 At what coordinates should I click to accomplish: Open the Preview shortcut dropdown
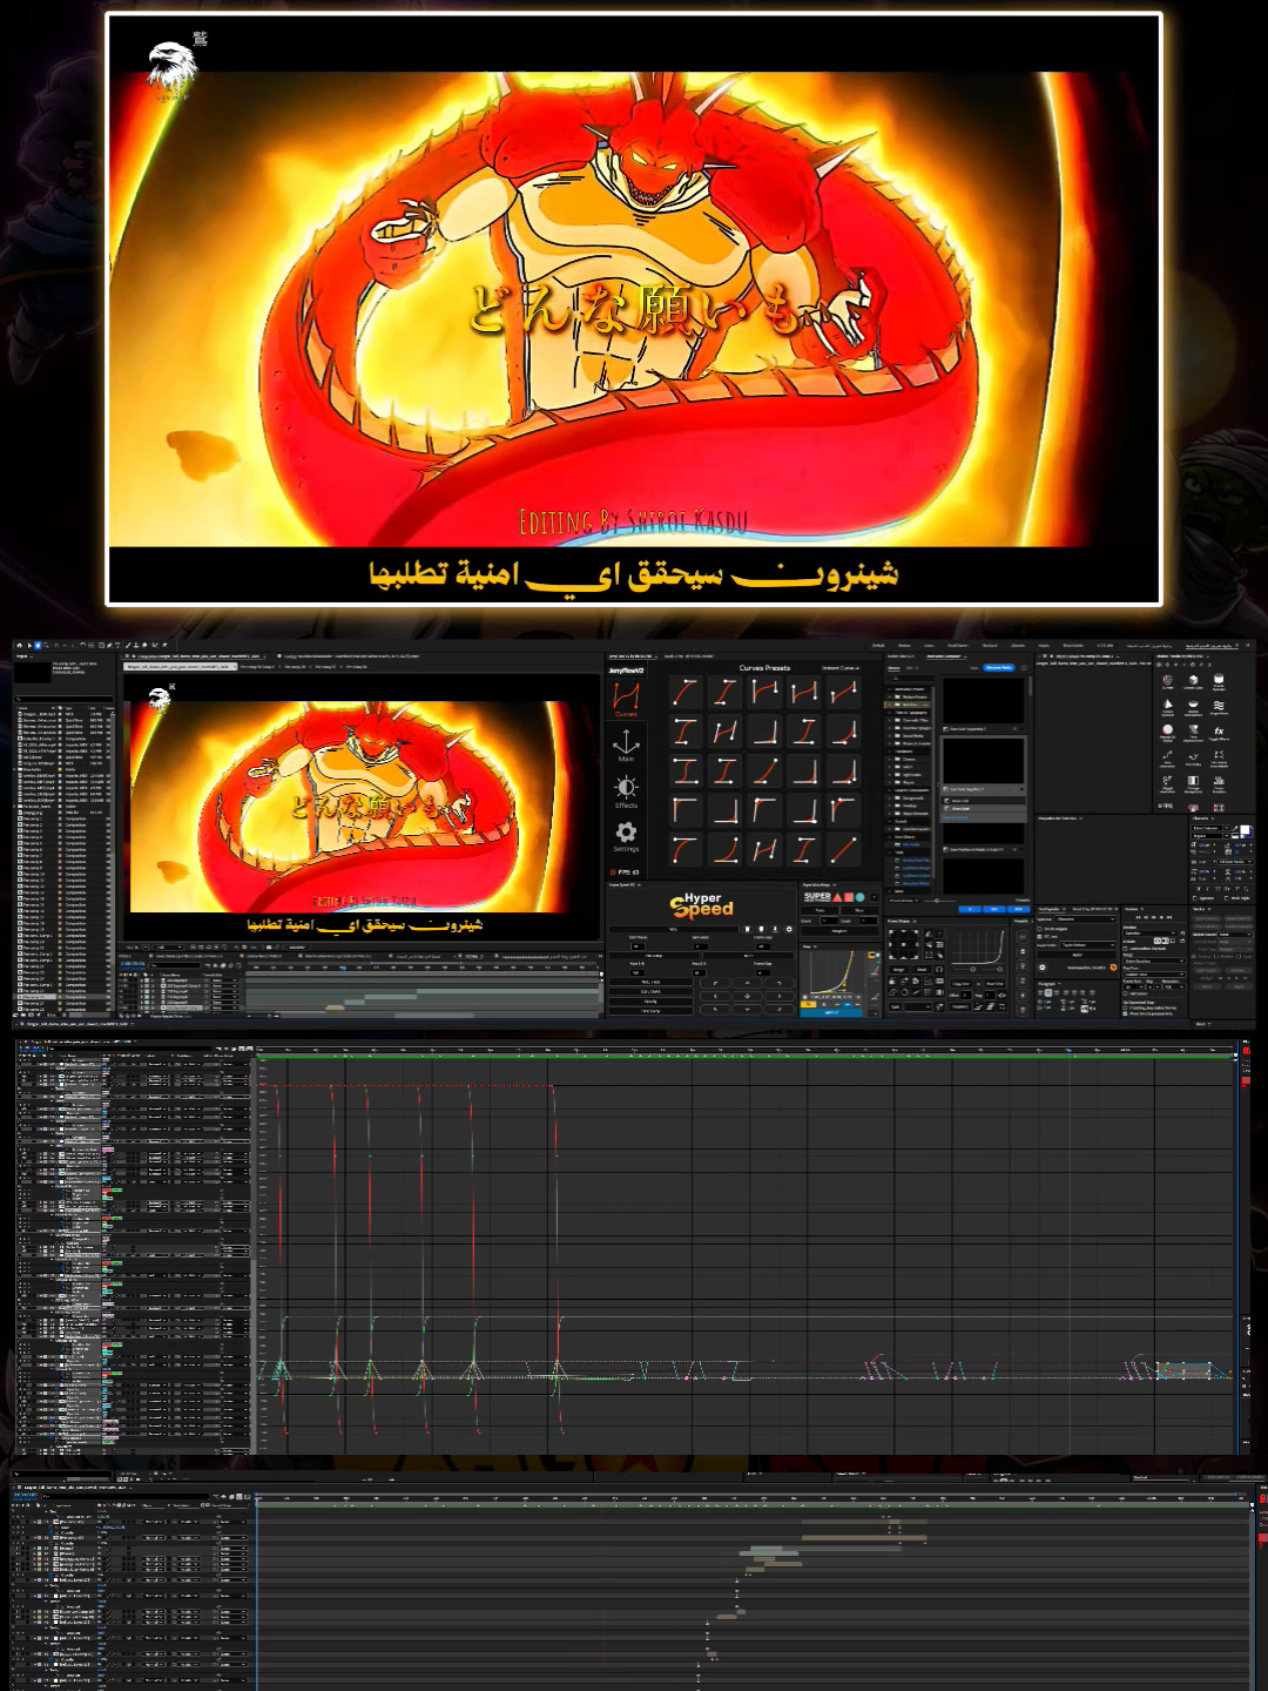click(x=1151, y=932)
